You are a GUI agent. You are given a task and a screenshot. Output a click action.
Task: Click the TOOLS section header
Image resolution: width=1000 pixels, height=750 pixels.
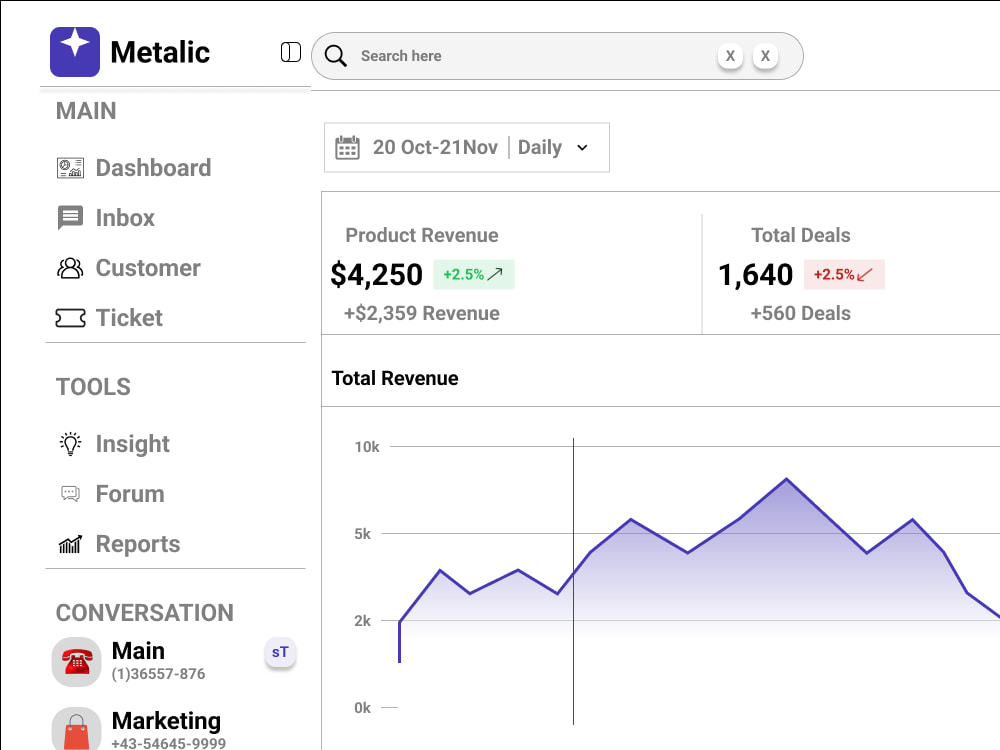click(93, 387)
